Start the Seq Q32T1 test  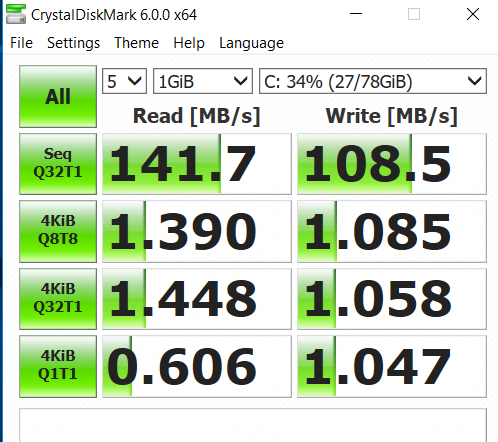point(58,164)
